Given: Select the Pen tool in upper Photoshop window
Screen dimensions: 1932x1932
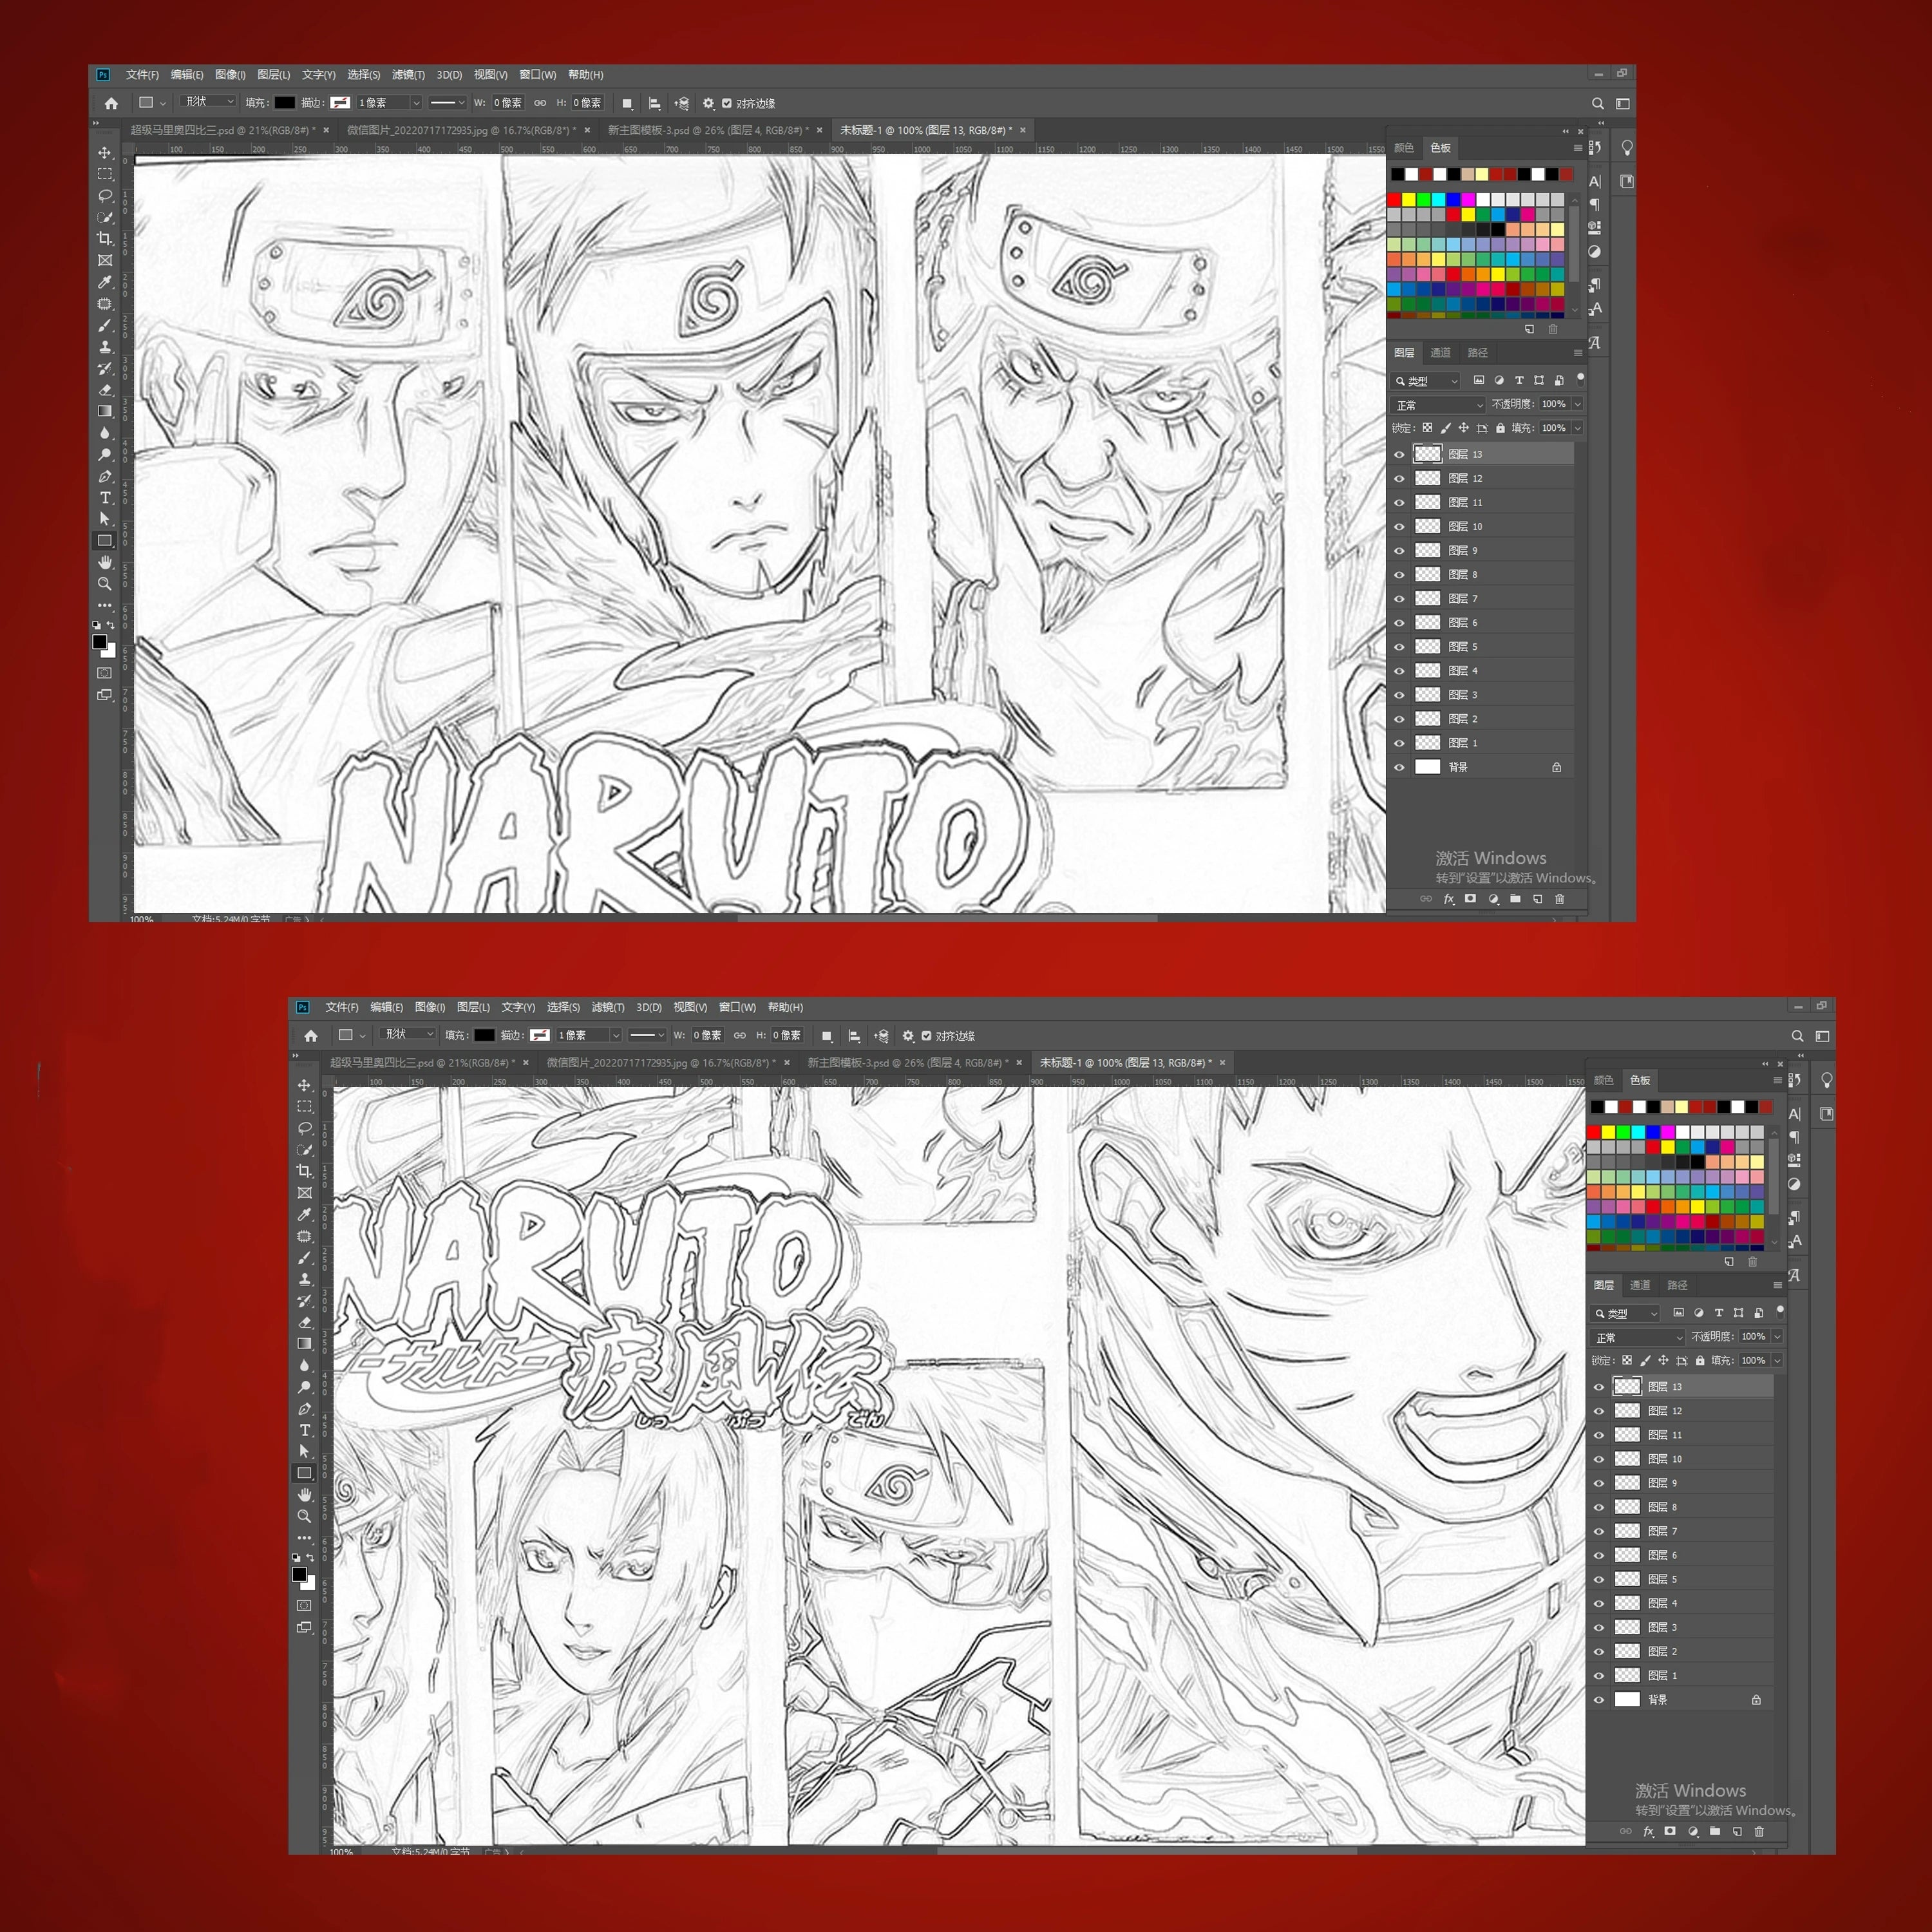Looking at the screenshot, I should click(104, 476).
